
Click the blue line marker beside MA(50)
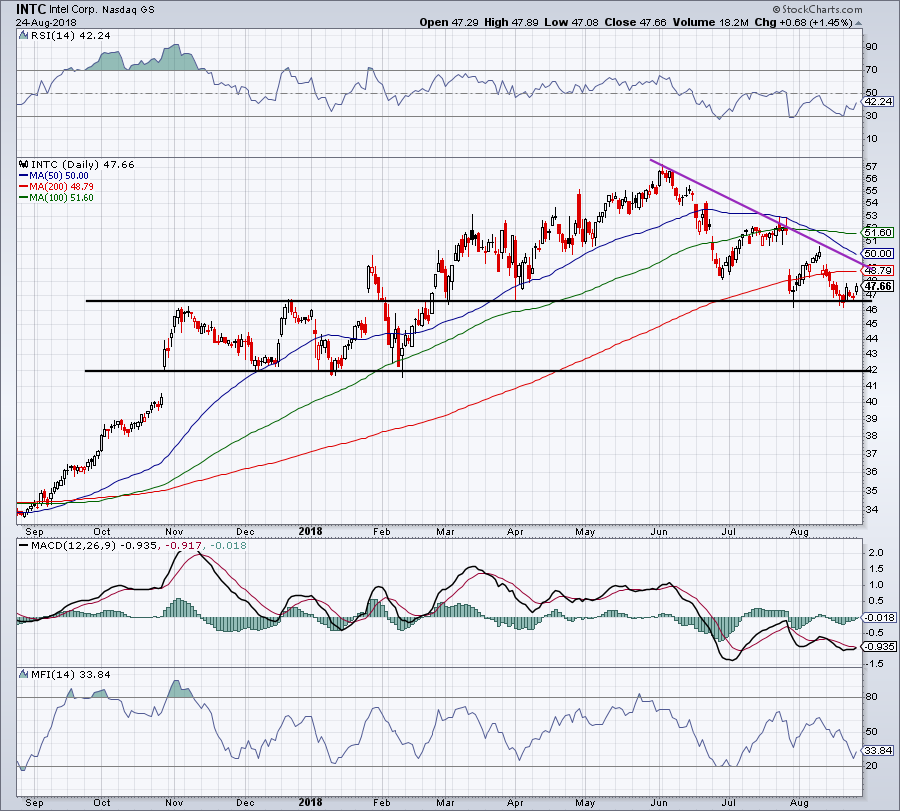pyautogui.click(x=24, y=176)
